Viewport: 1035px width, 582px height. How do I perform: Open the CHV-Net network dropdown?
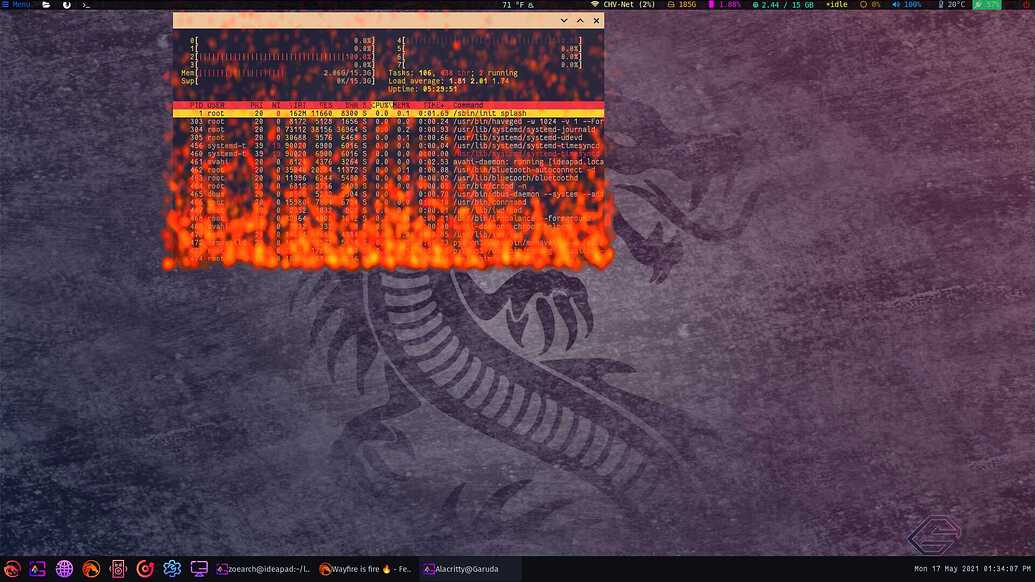[620, 4]
